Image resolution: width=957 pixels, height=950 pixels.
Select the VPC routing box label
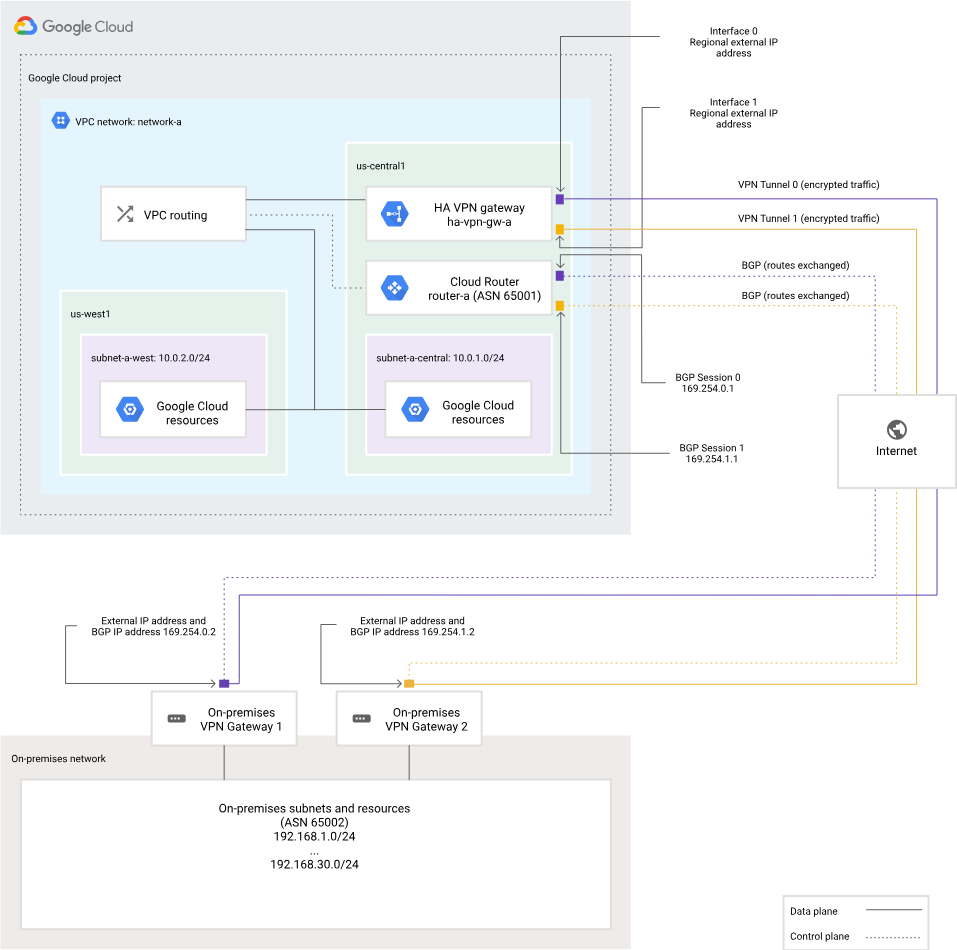coord(175,215)
